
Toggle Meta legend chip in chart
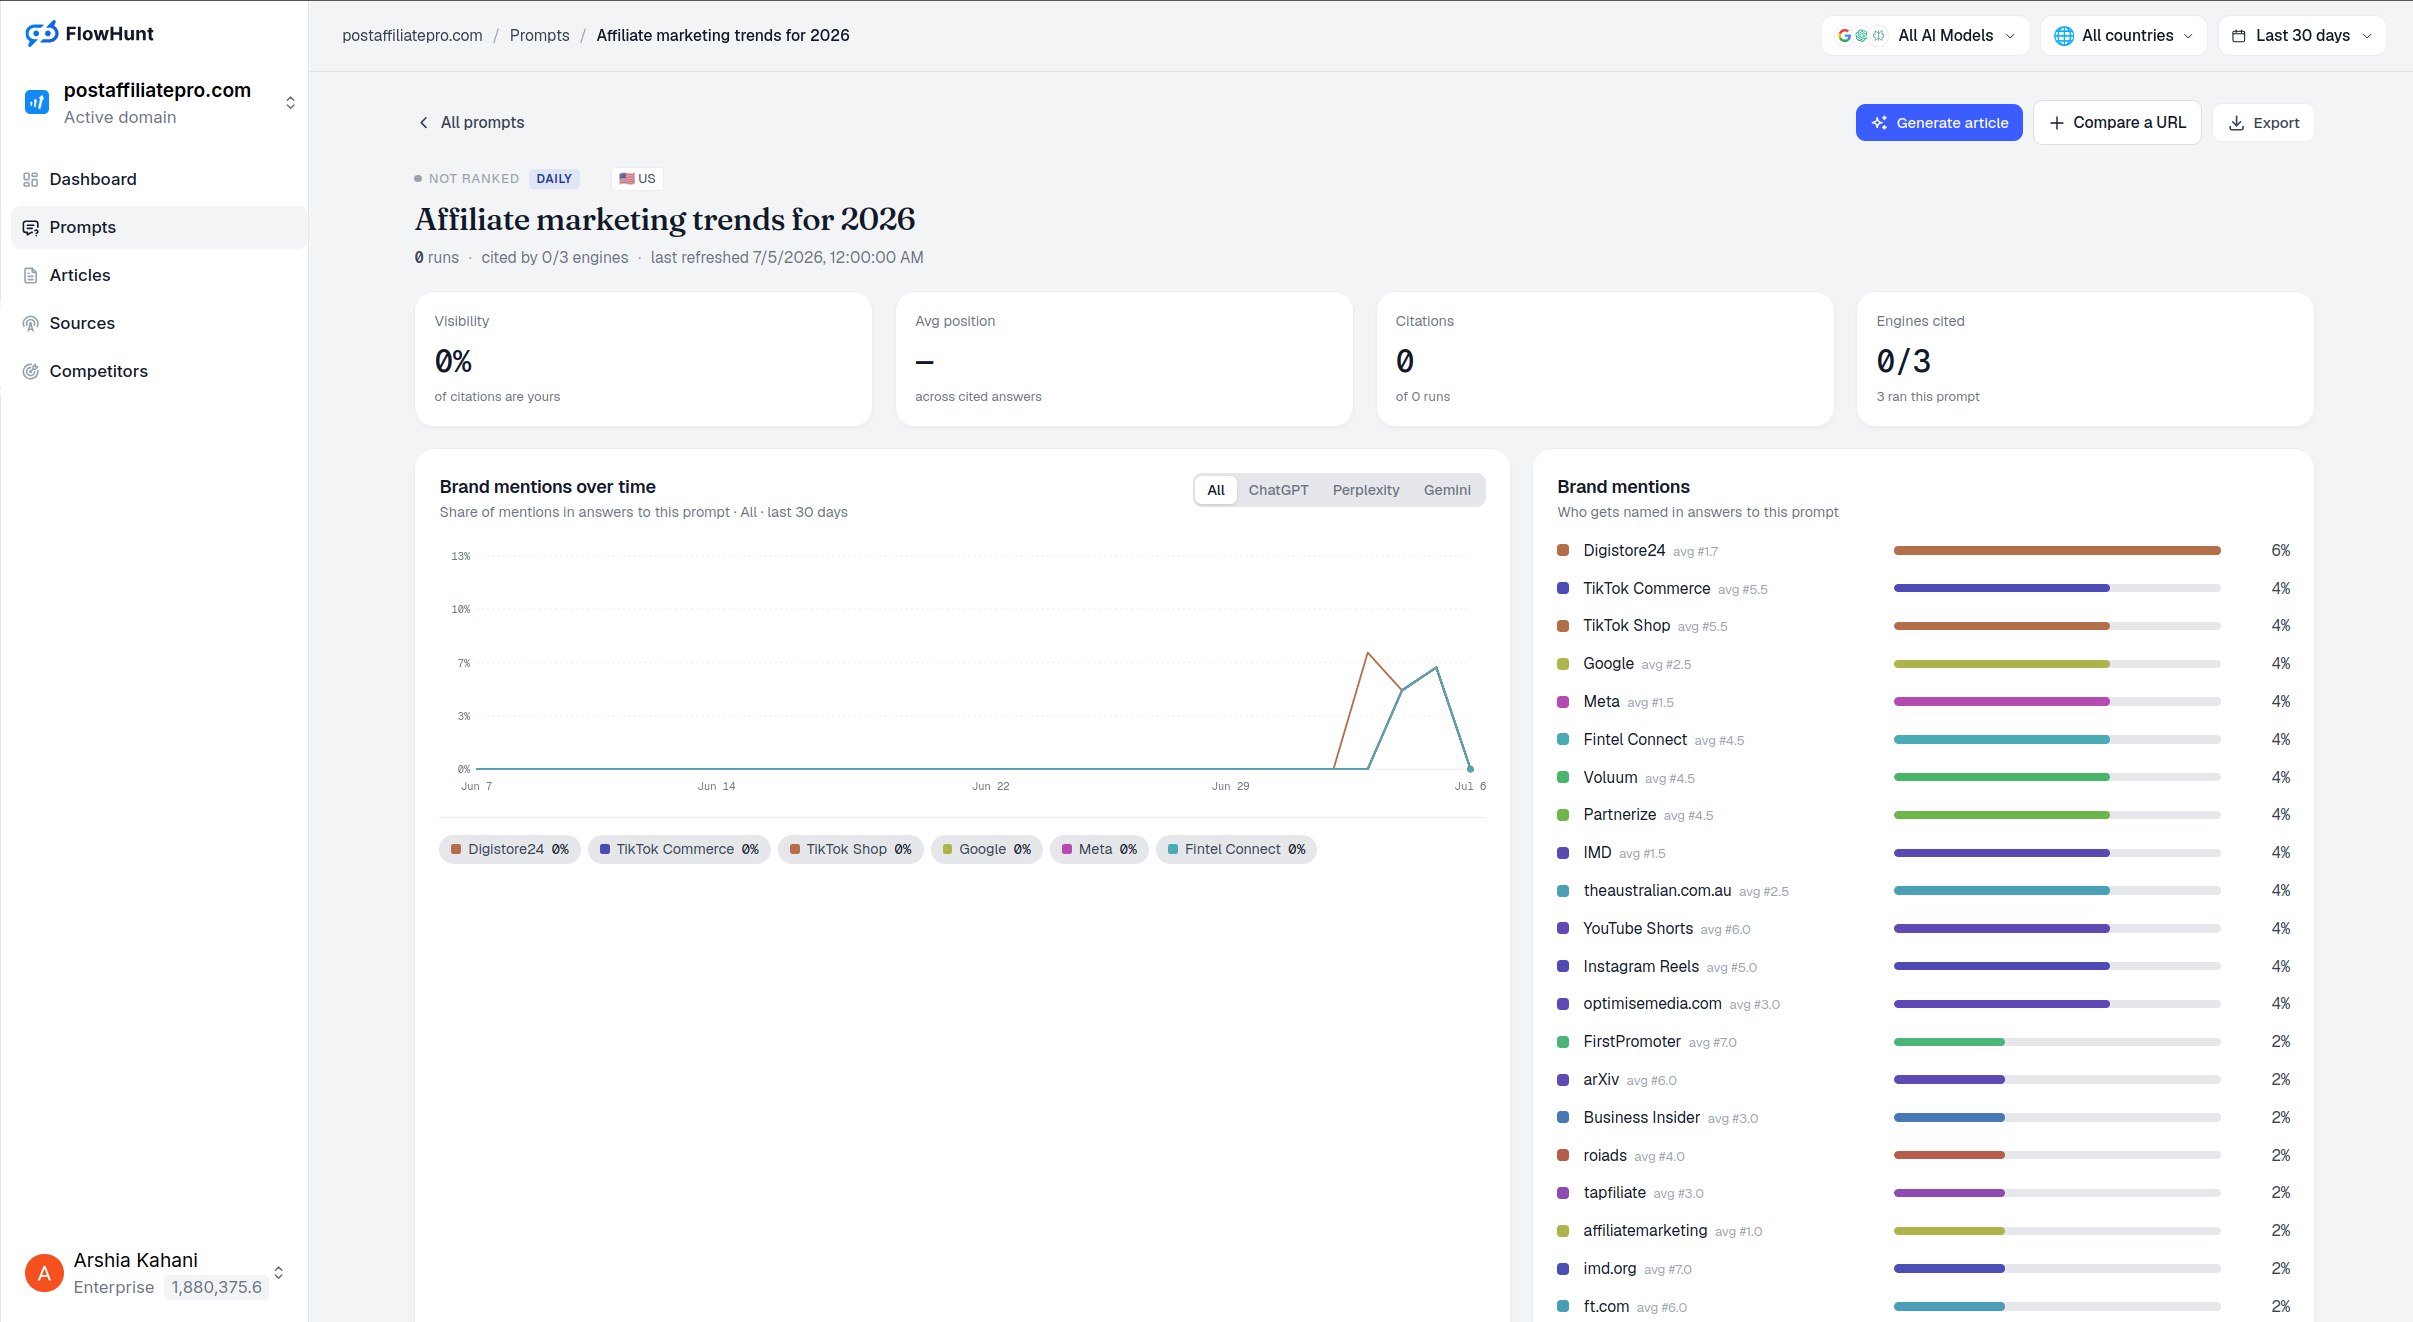tap(1099, 849)
